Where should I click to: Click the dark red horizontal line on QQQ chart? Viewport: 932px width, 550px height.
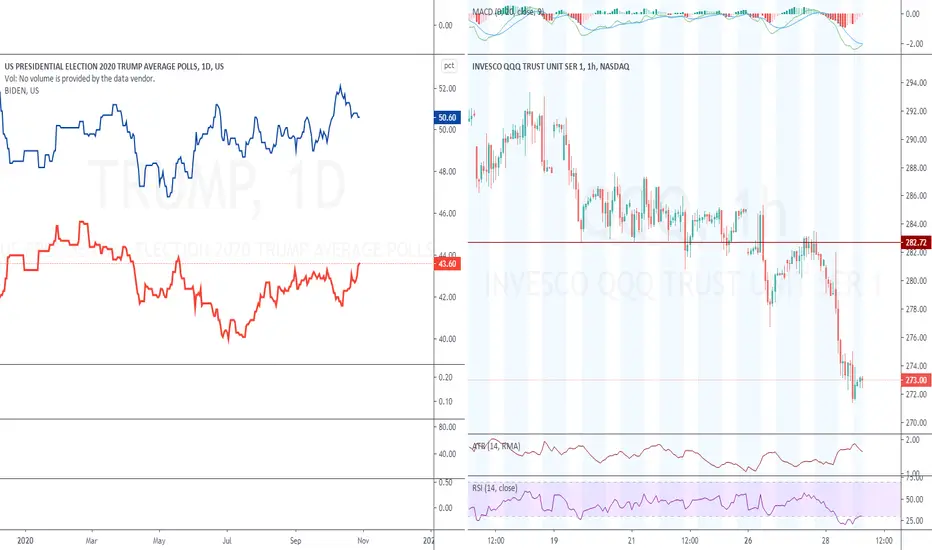click(684, 242)
